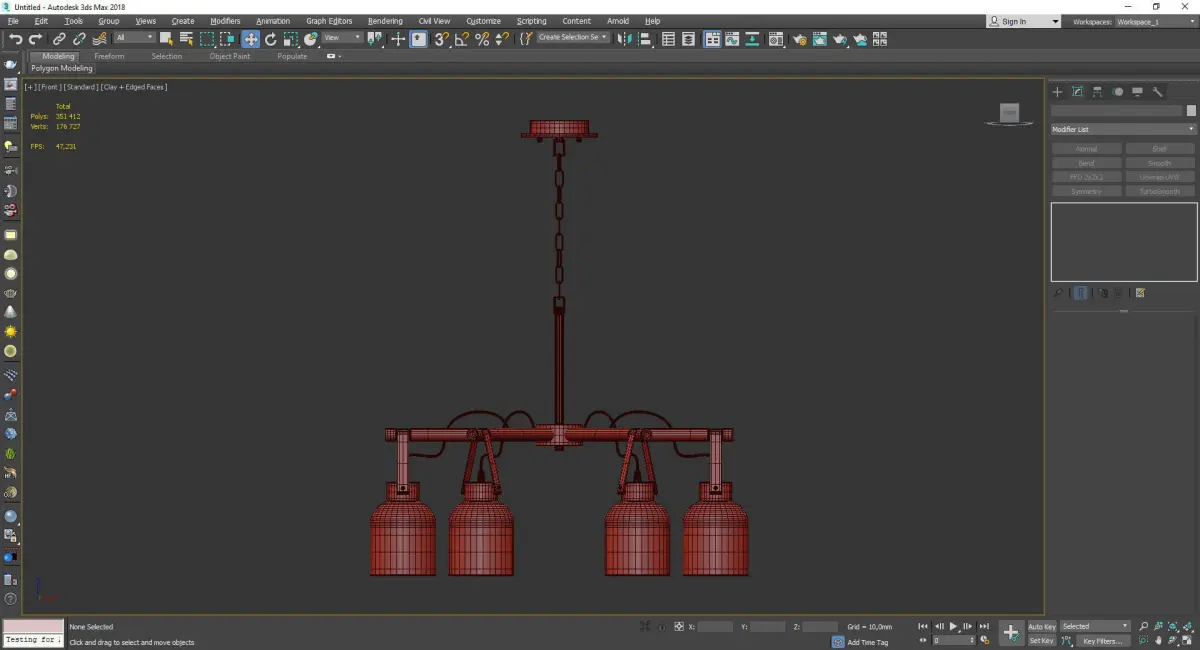Image resolution: width=1200 pixels, height=650 pixels.
Task: Switch to the Freeform ribbon tab
Action: pos(109,56)
